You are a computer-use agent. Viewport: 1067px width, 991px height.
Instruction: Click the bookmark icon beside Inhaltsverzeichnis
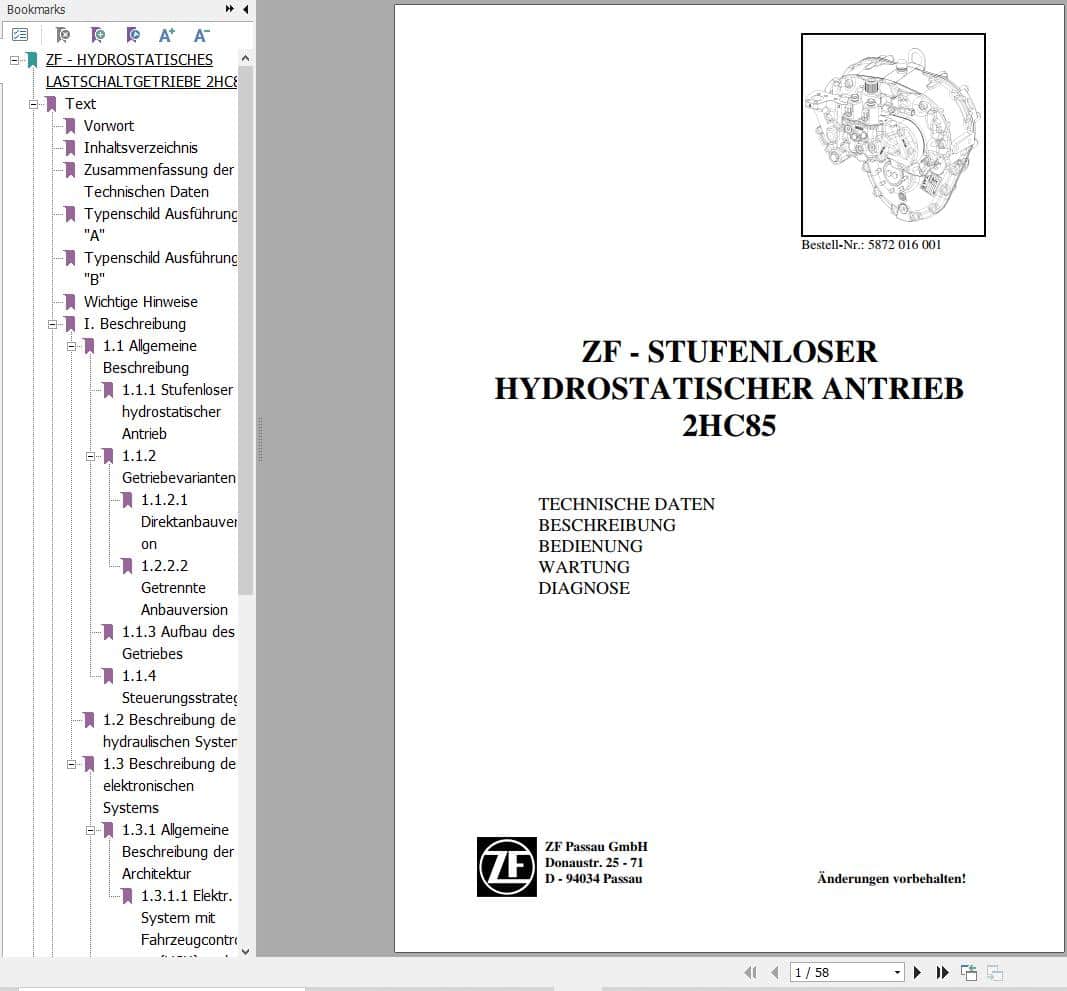(70, 148)
